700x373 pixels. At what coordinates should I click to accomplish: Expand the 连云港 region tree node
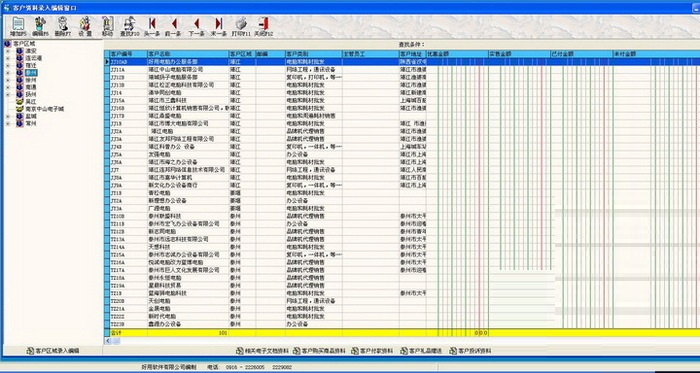tap(7, 58)
